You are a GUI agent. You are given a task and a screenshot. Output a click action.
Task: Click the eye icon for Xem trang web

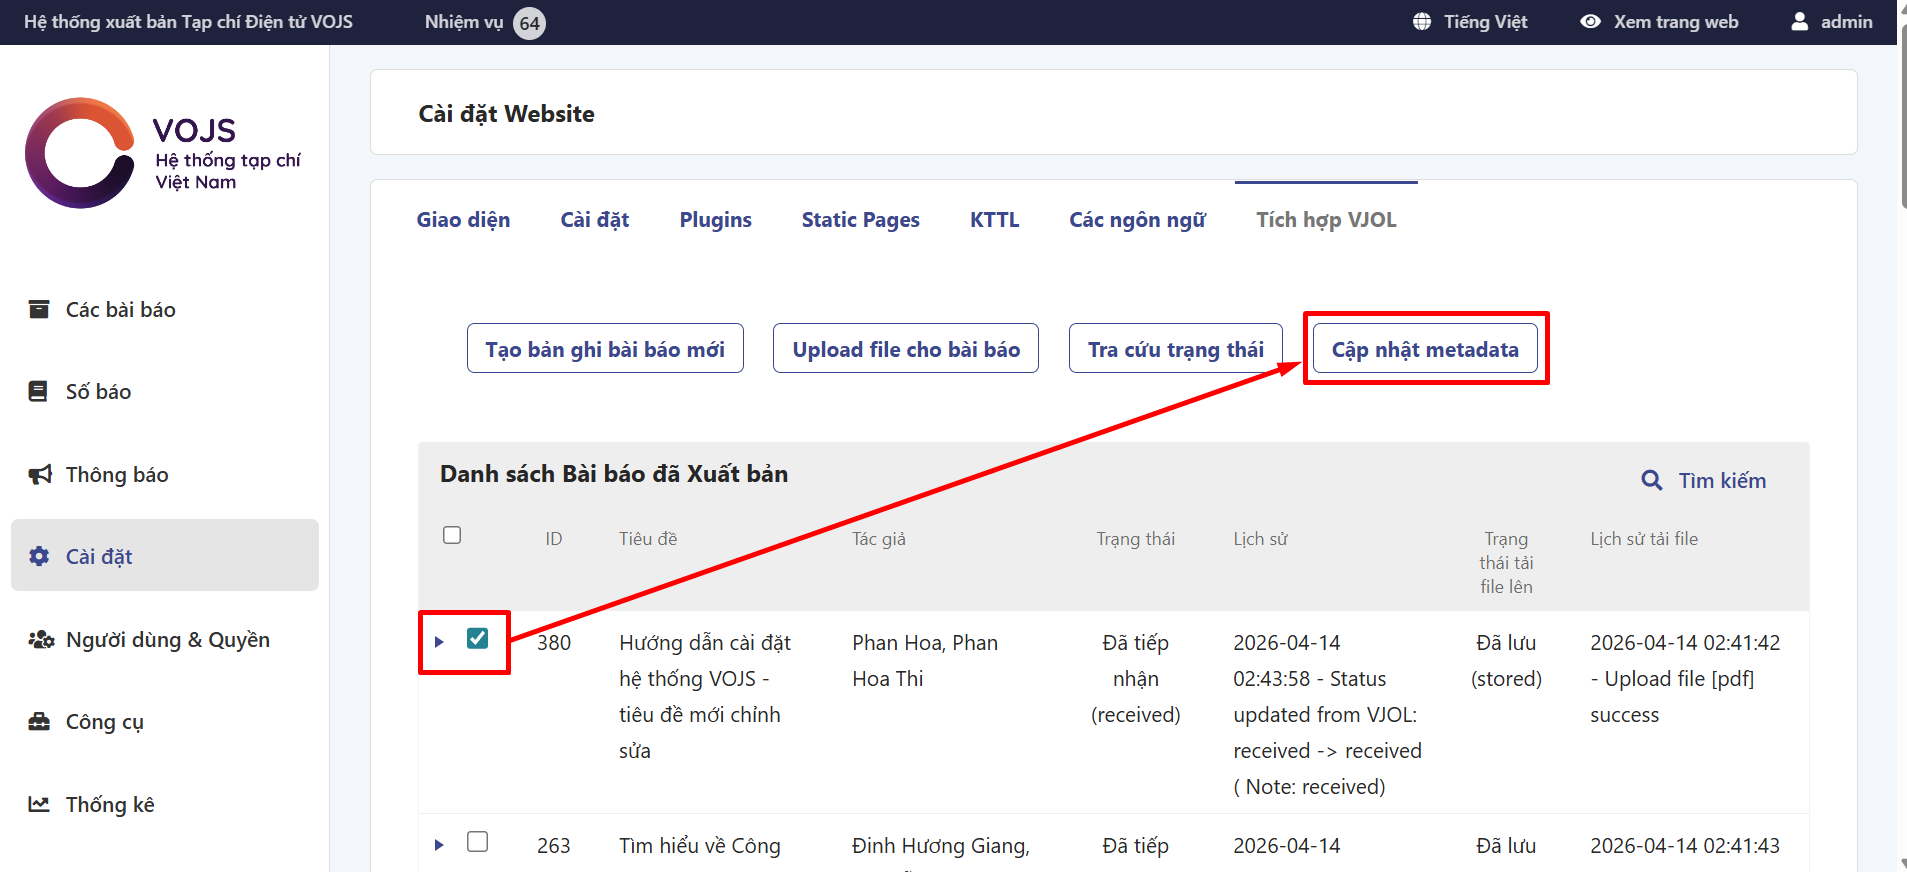pos(1590,21)
